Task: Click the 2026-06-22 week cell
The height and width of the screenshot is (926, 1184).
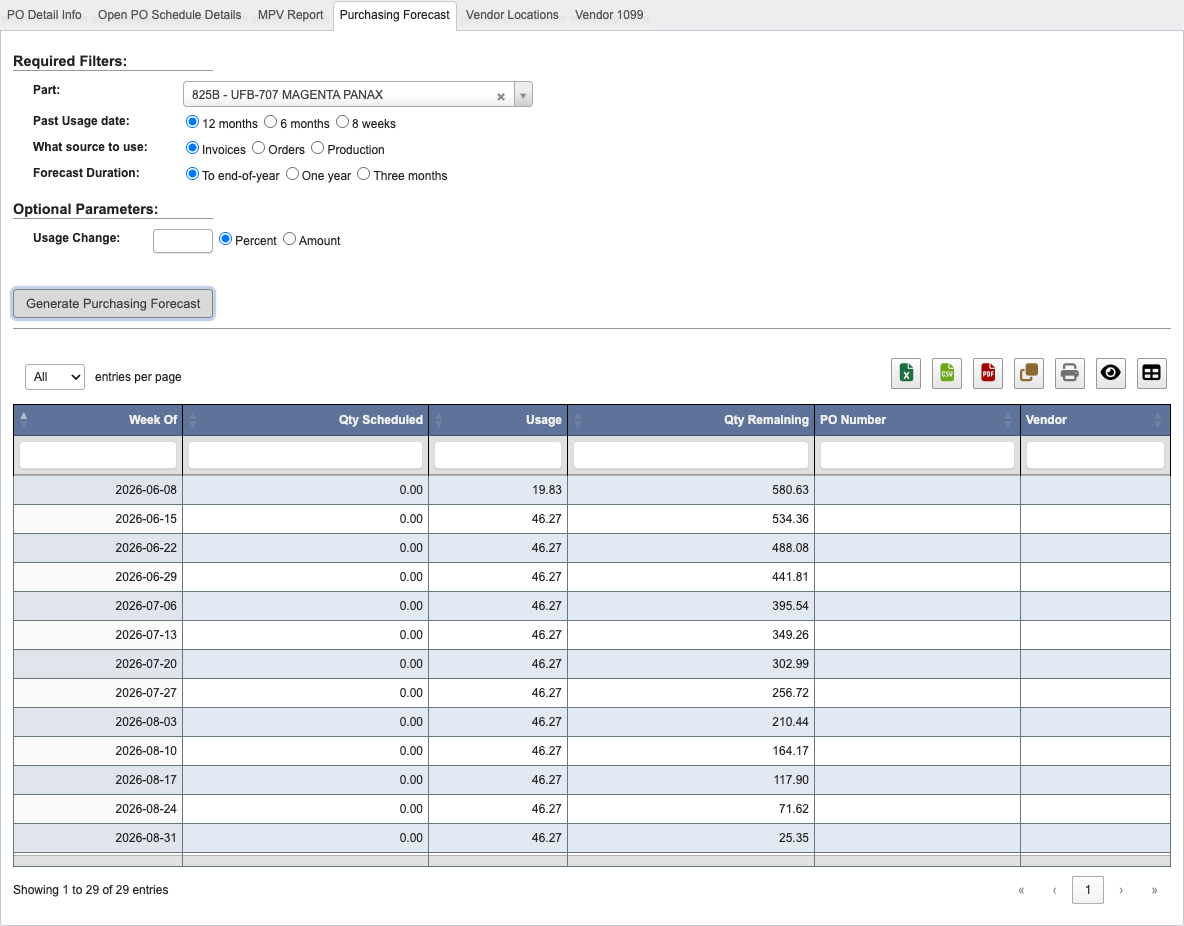Action: (98, 548)
